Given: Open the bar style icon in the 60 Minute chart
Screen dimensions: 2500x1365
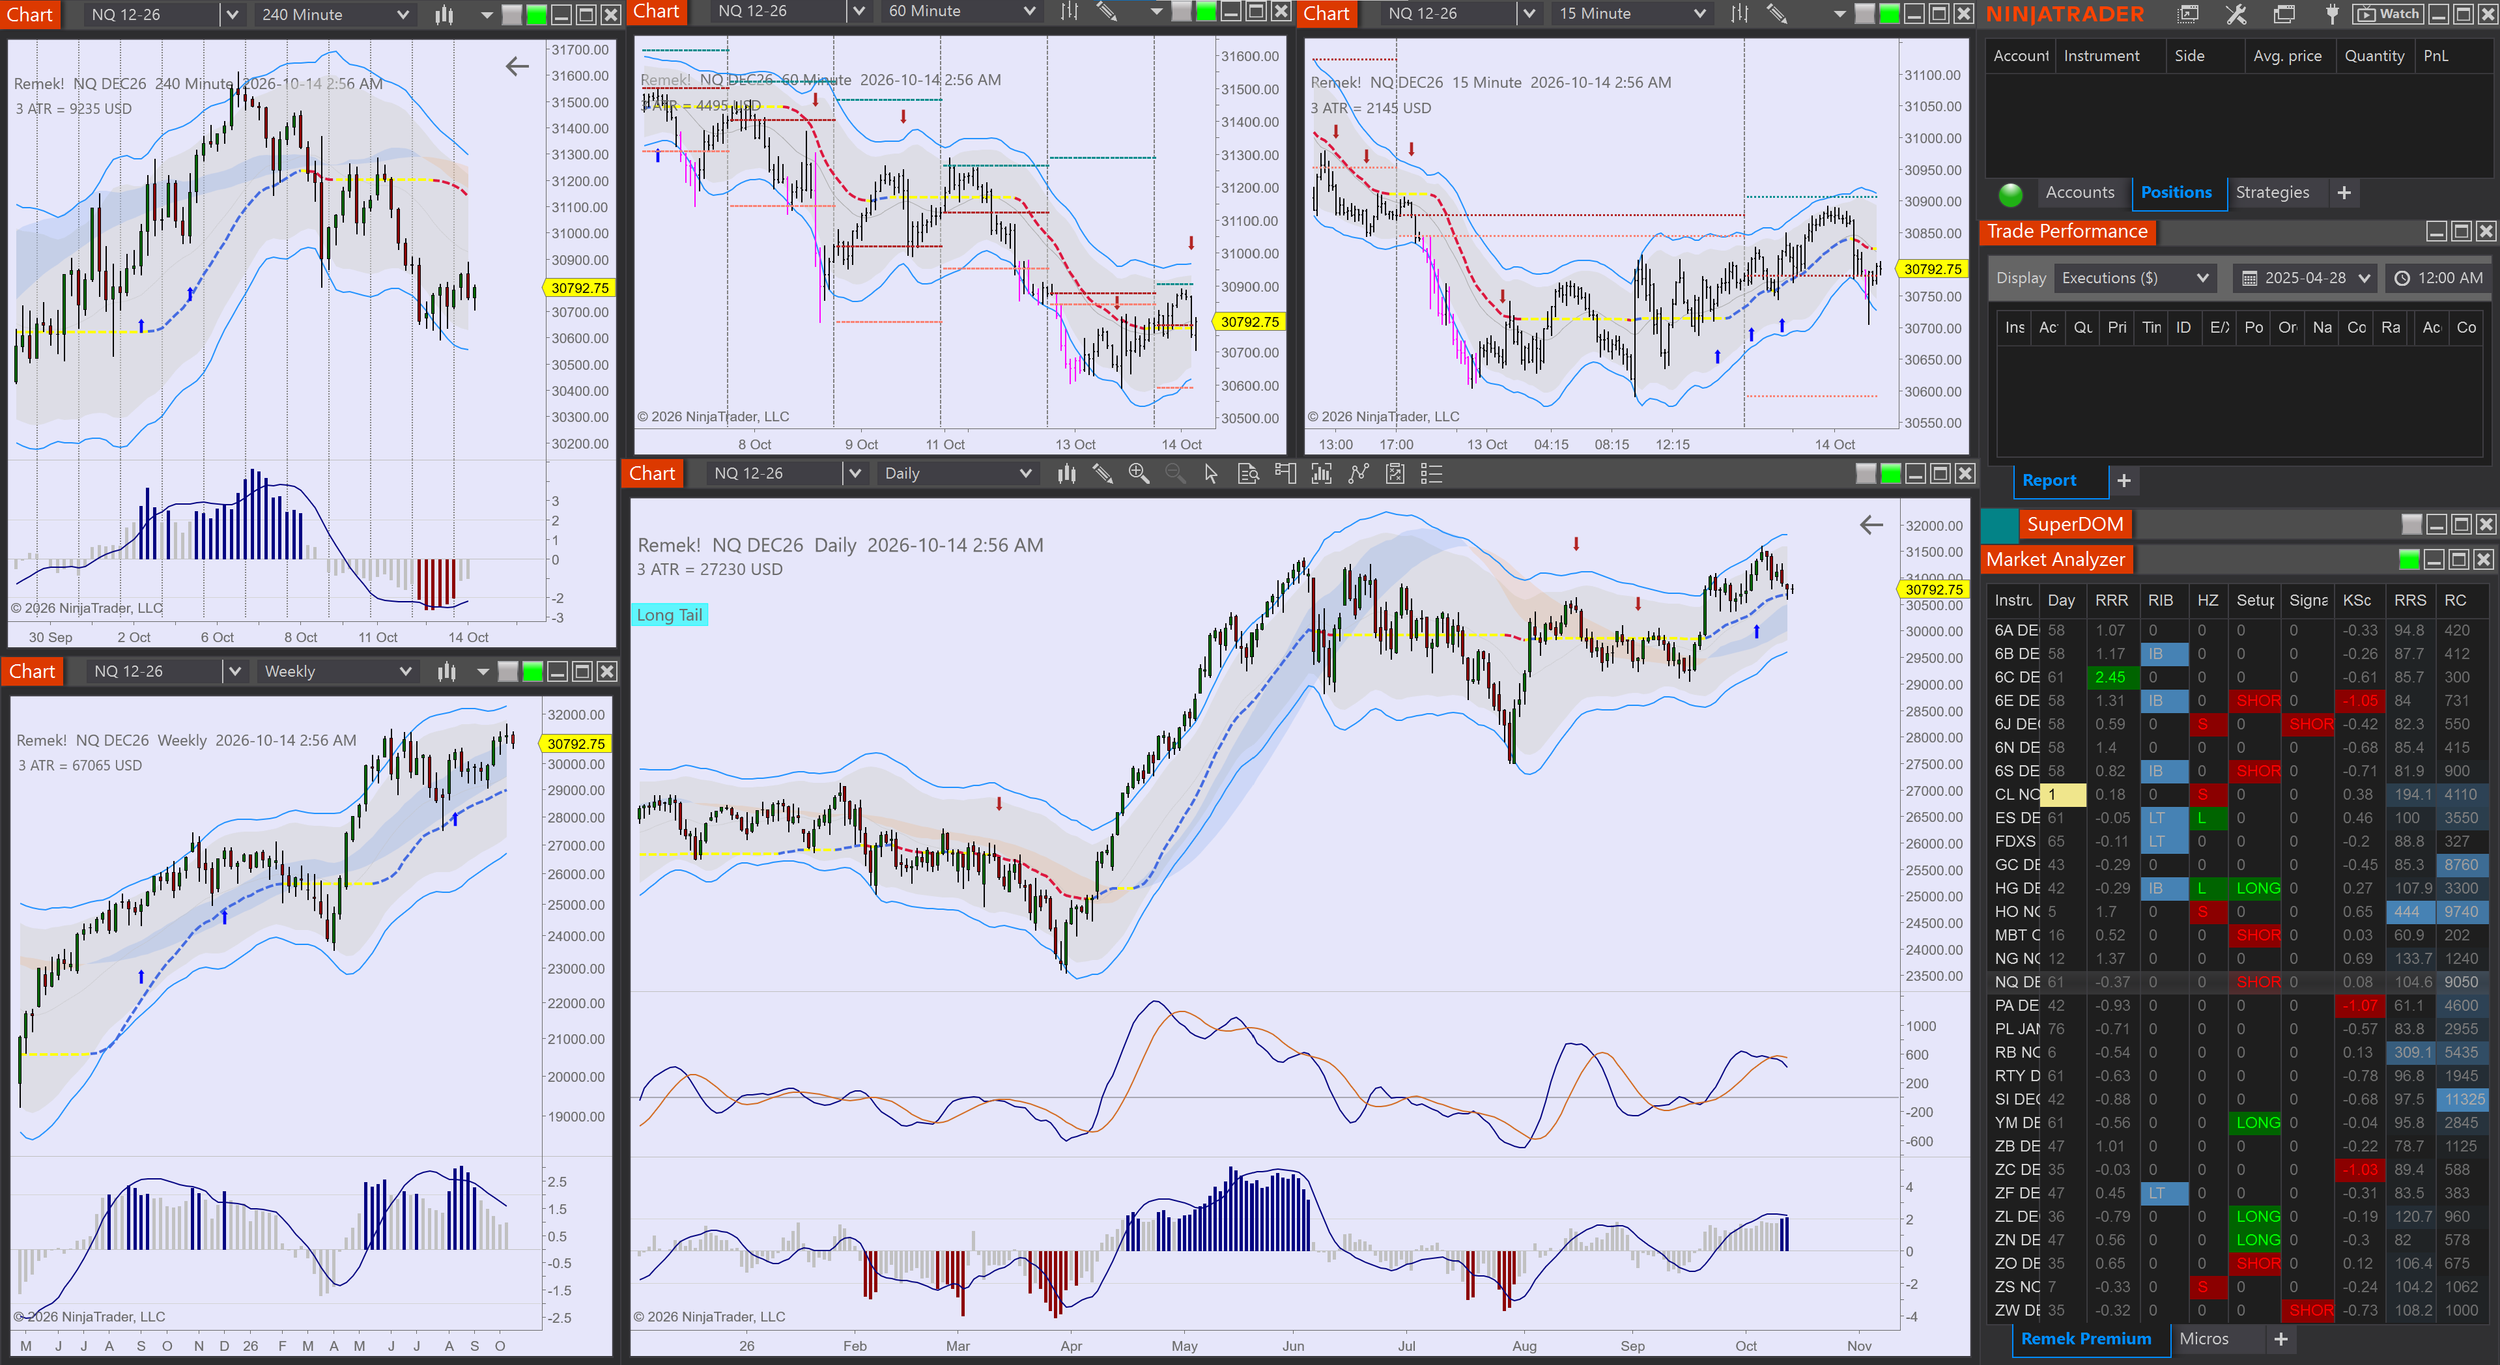Looking at the screenshot, I should pos(1069,11).
